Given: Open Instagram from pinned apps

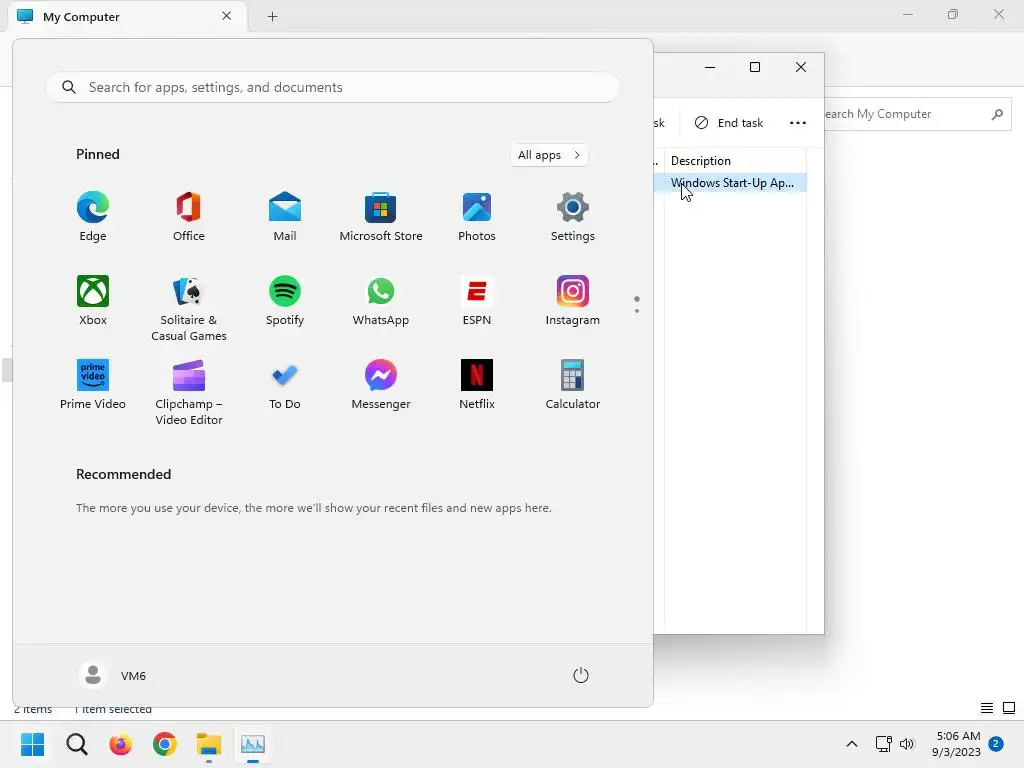Looking at the screenshot, I should tap(573, 300).
